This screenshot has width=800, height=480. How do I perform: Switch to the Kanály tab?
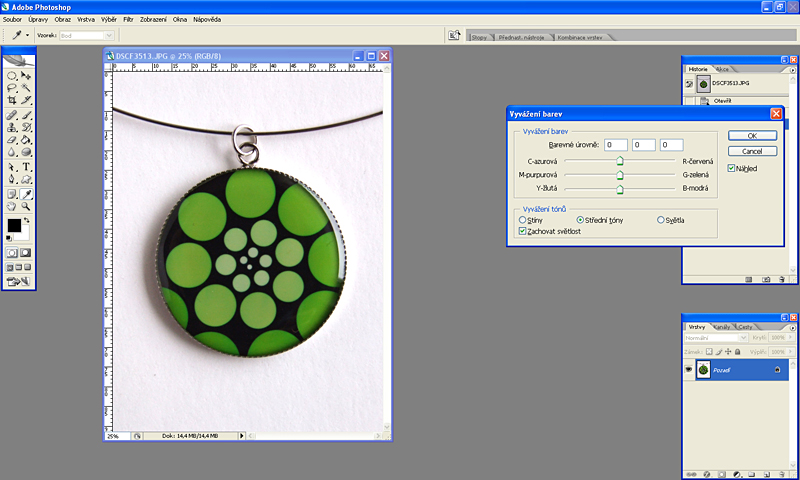[x=723, y=327]
